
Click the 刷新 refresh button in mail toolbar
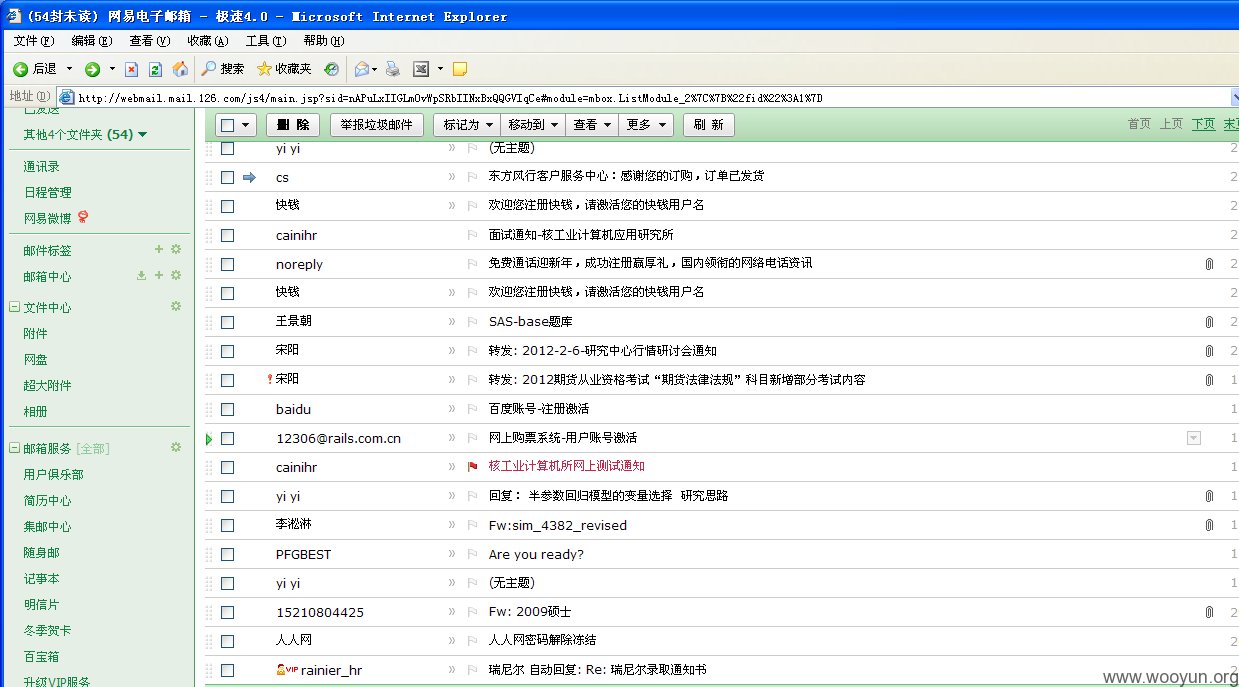click(x=708, y=125)
